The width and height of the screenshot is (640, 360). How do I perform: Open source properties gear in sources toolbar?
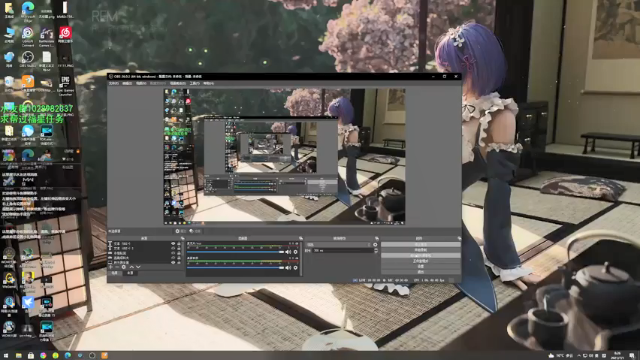pos(124,267)
